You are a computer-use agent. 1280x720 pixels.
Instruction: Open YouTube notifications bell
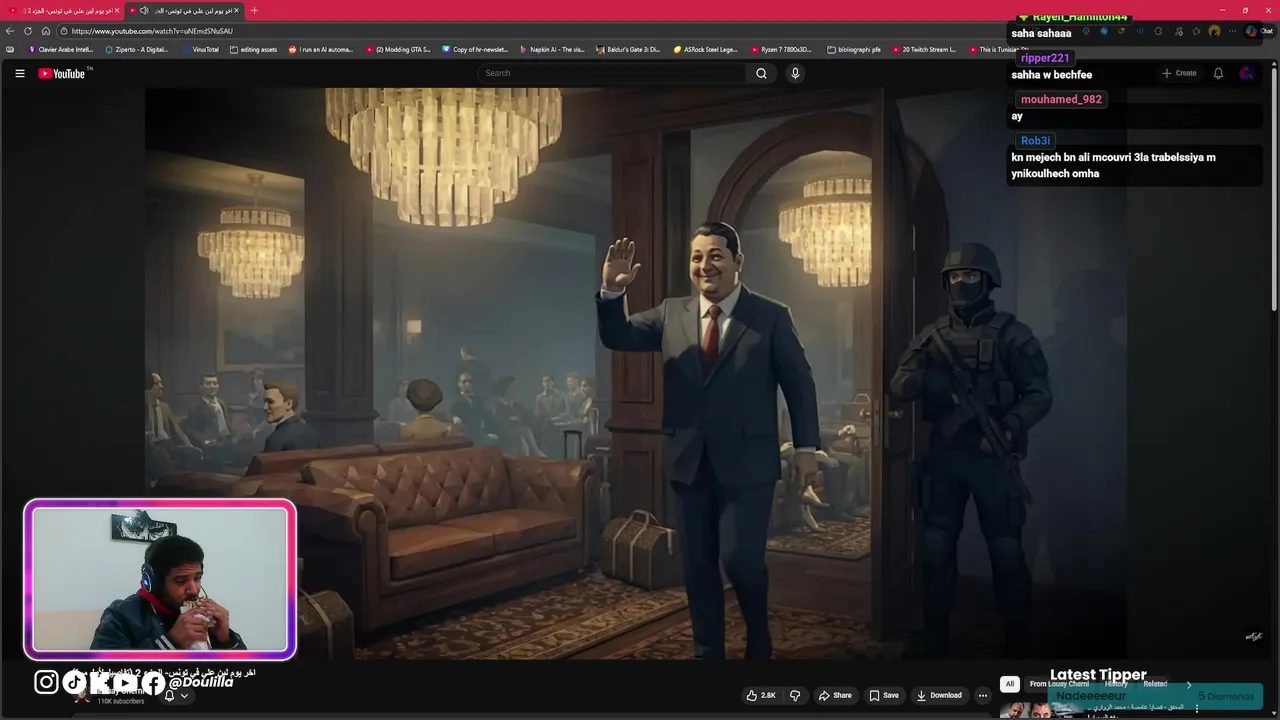(x=1218, y=73)
